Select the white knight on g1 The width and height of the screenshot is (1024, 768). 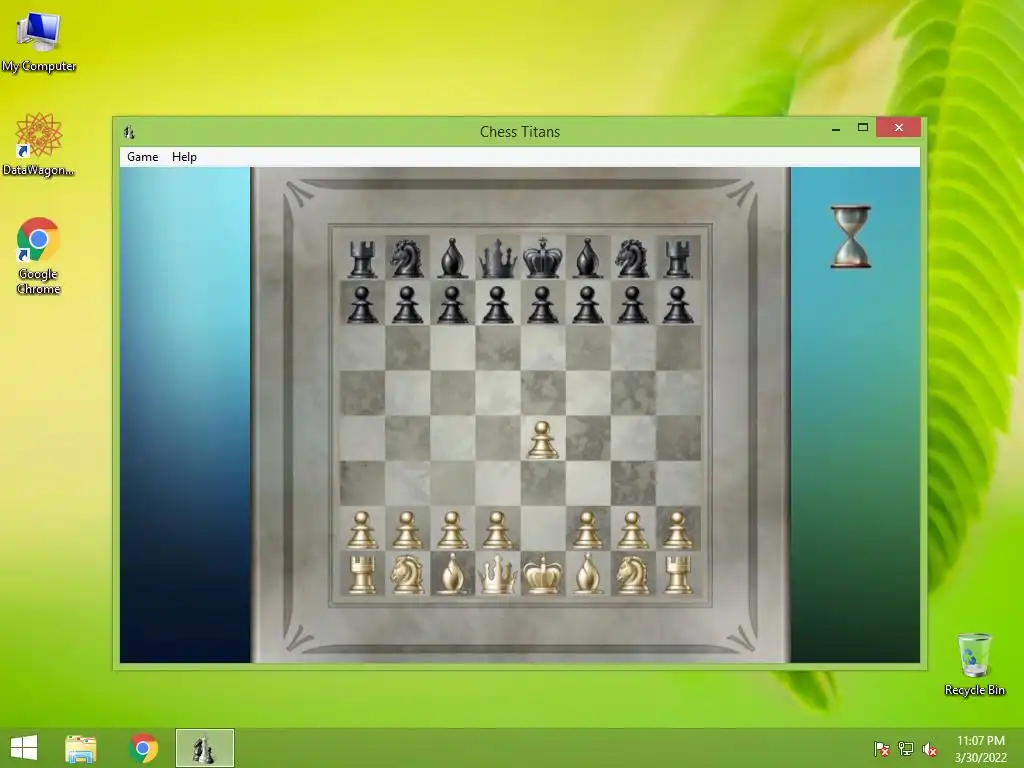point(633,575)
